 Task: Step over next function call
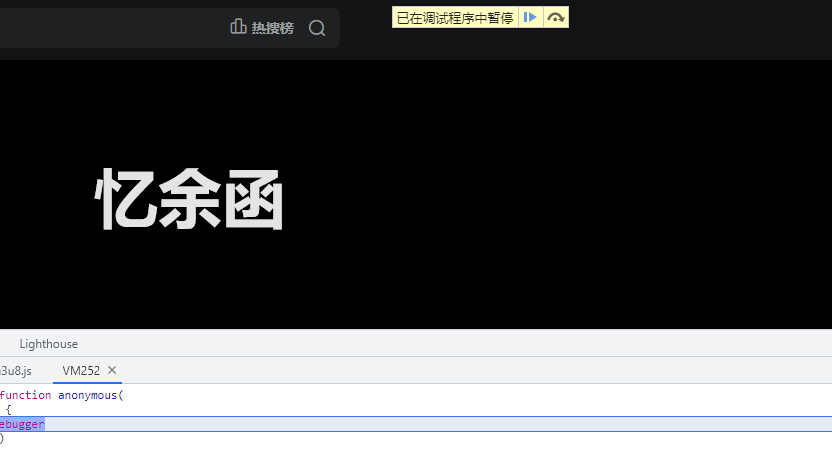coord(556,18)
